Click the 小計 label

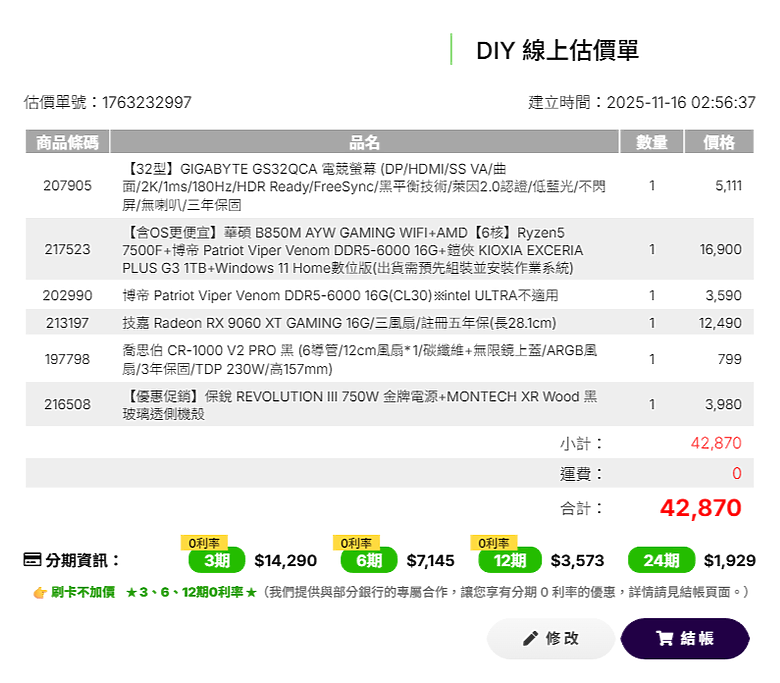click(x=582, y=443)
